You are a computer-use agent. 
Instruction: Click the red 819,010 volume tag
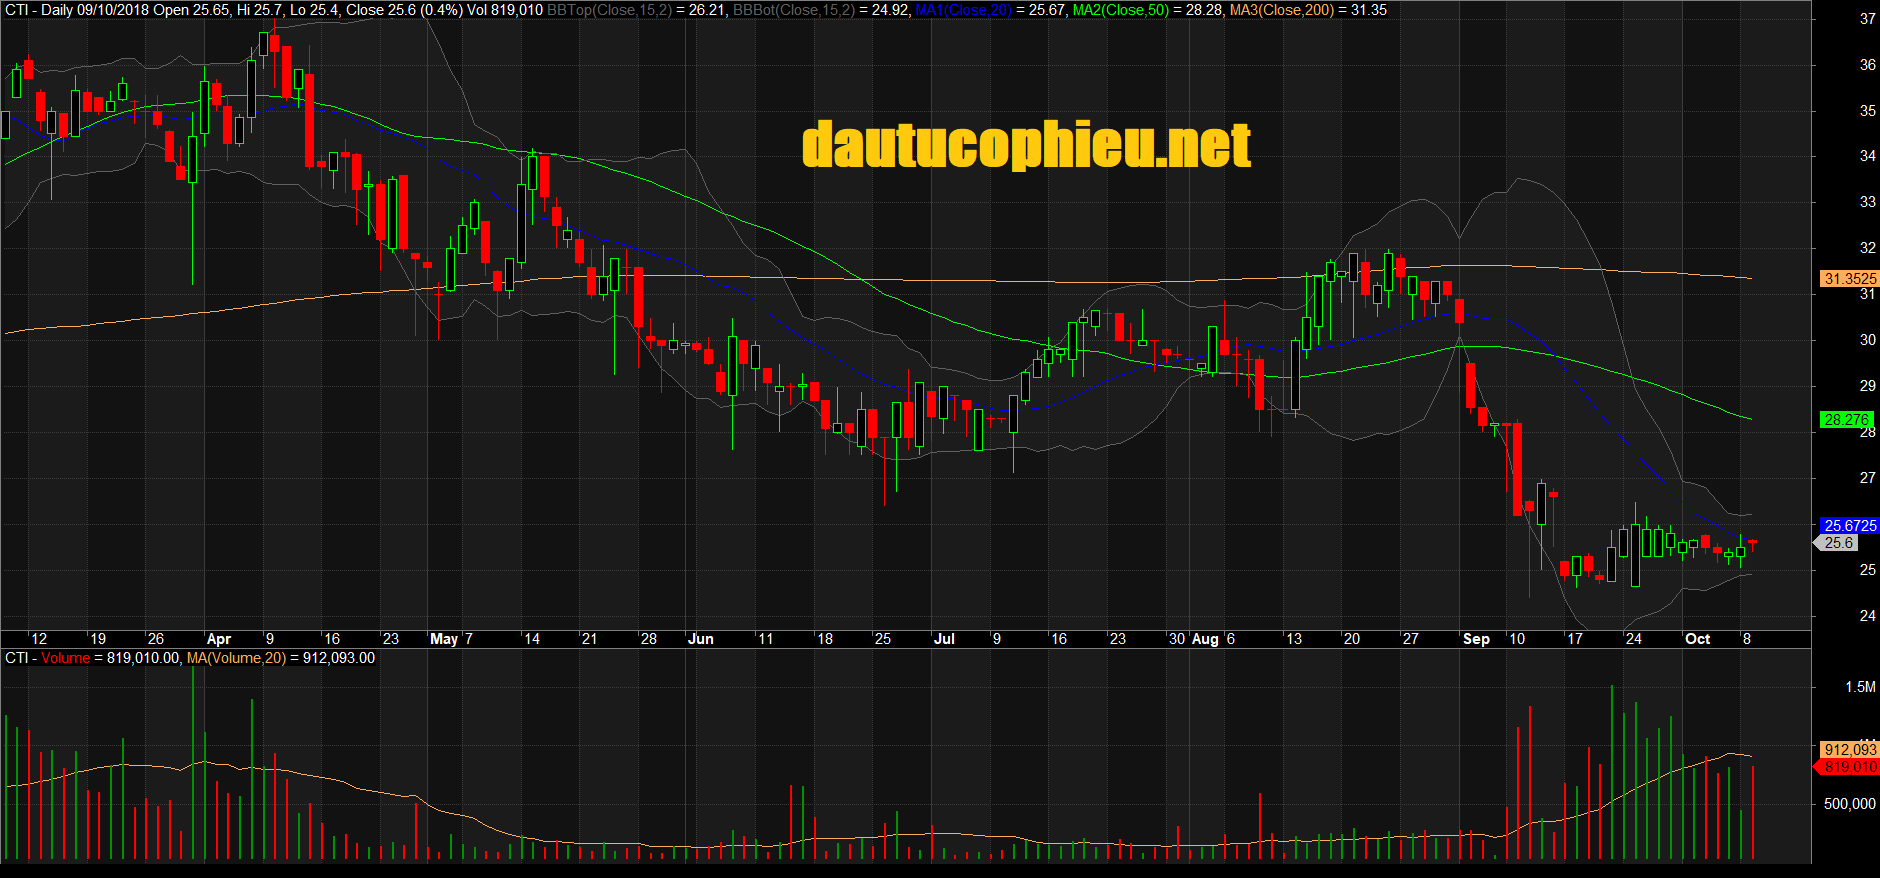(1849, 767)
